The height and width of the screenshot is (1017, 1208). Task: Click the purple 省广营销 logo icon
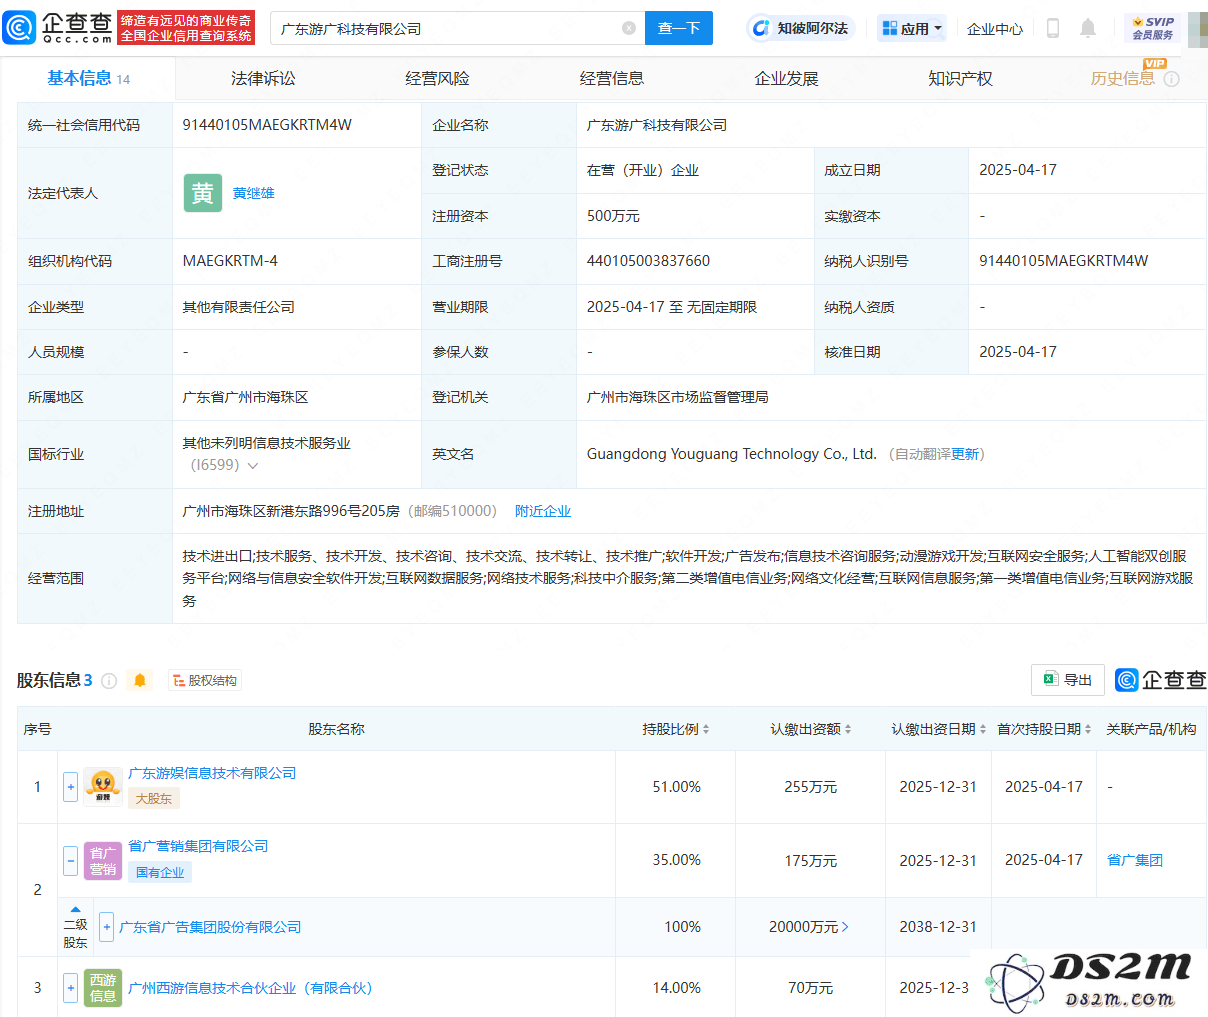click(103, 860)
